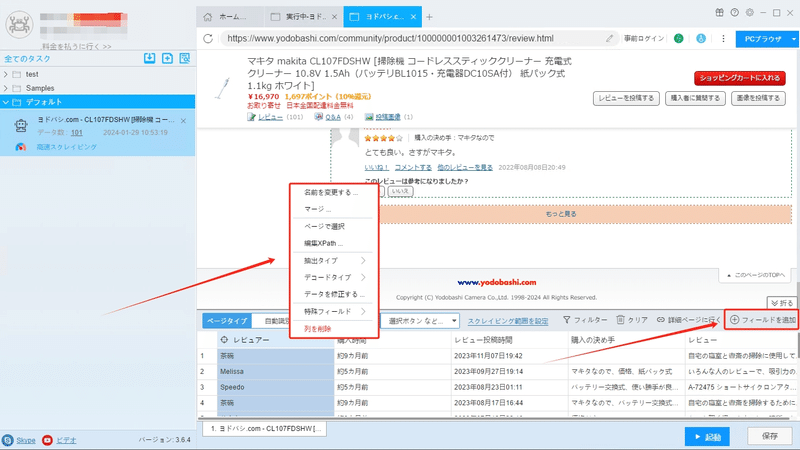Click フィールドを追加 plus button

point(762,320)
